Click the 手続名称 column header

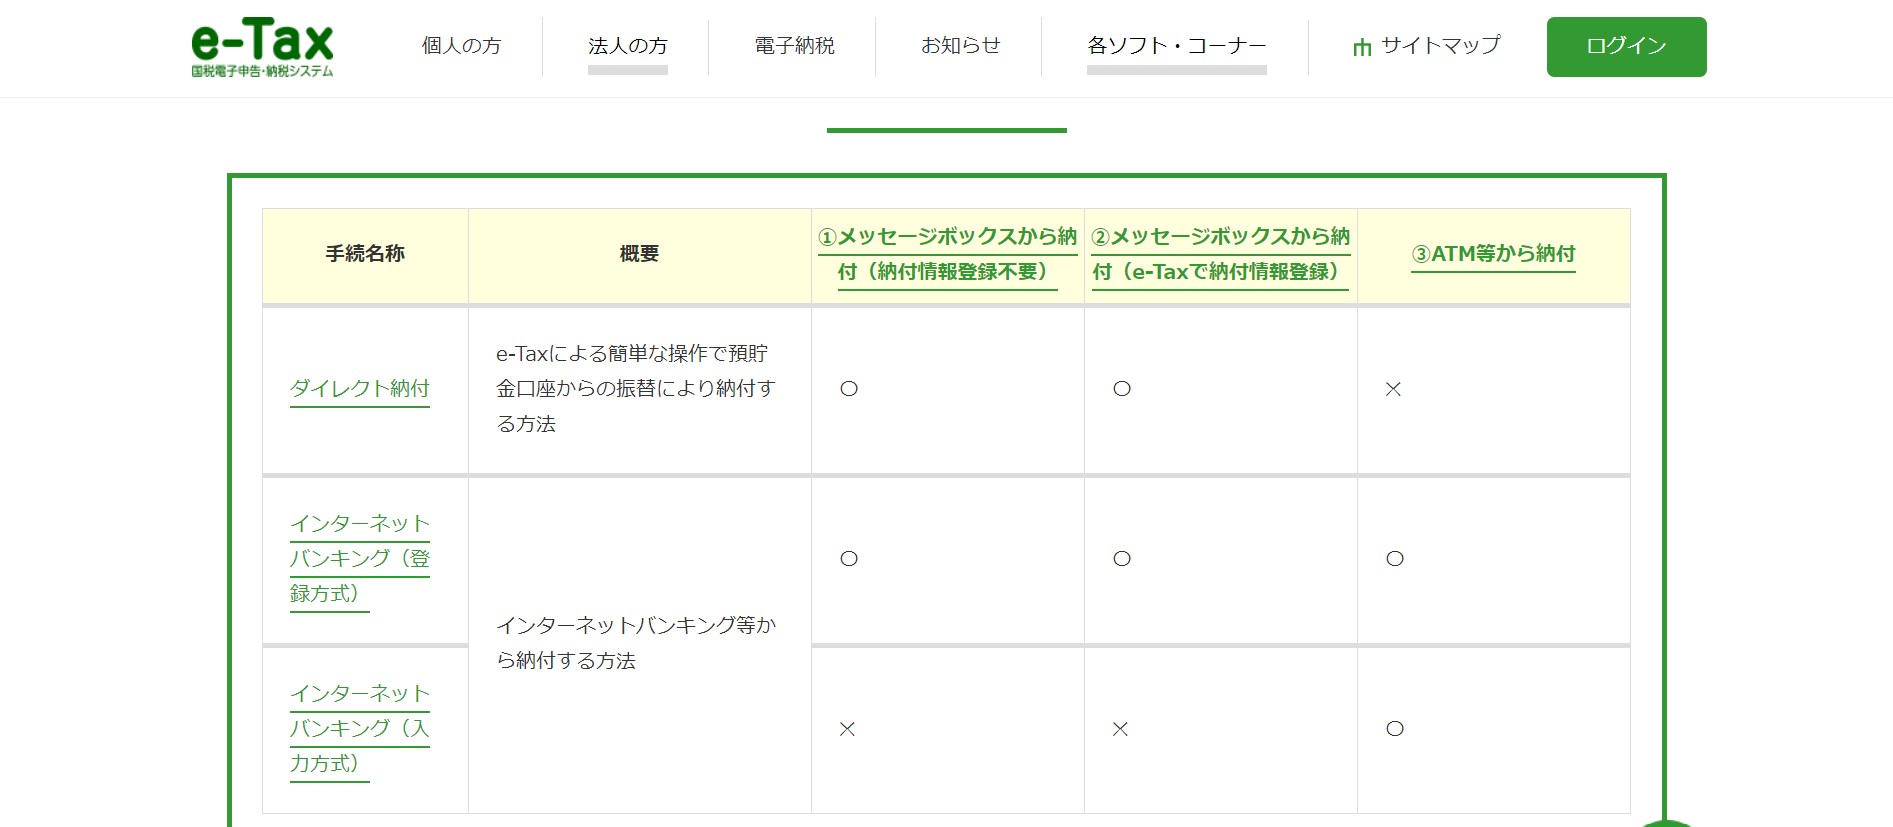point(365,254)
